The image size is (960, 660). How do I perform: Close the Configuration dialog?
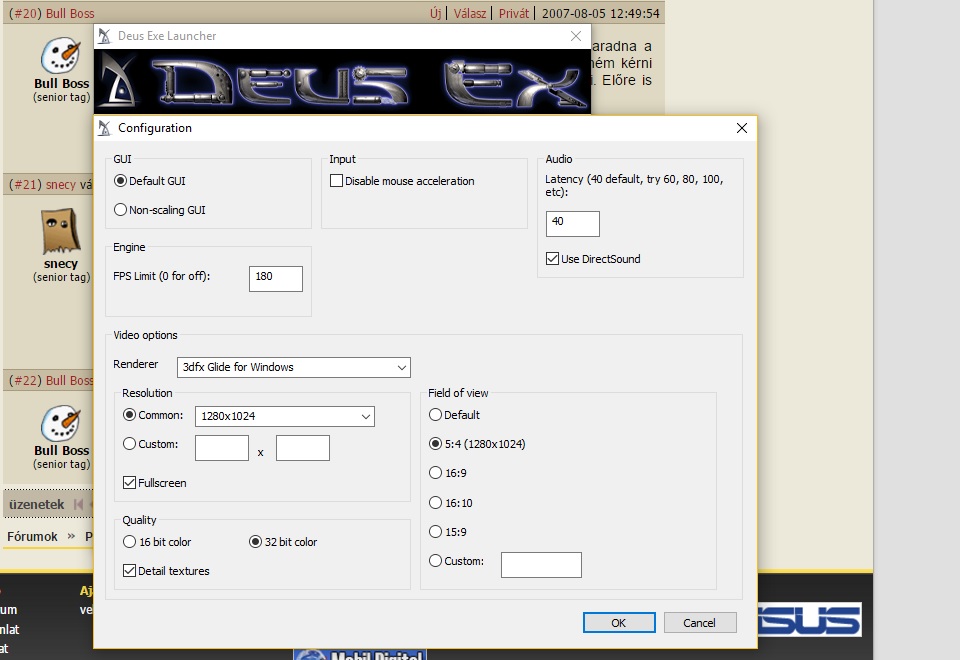(x=741, y=128)
